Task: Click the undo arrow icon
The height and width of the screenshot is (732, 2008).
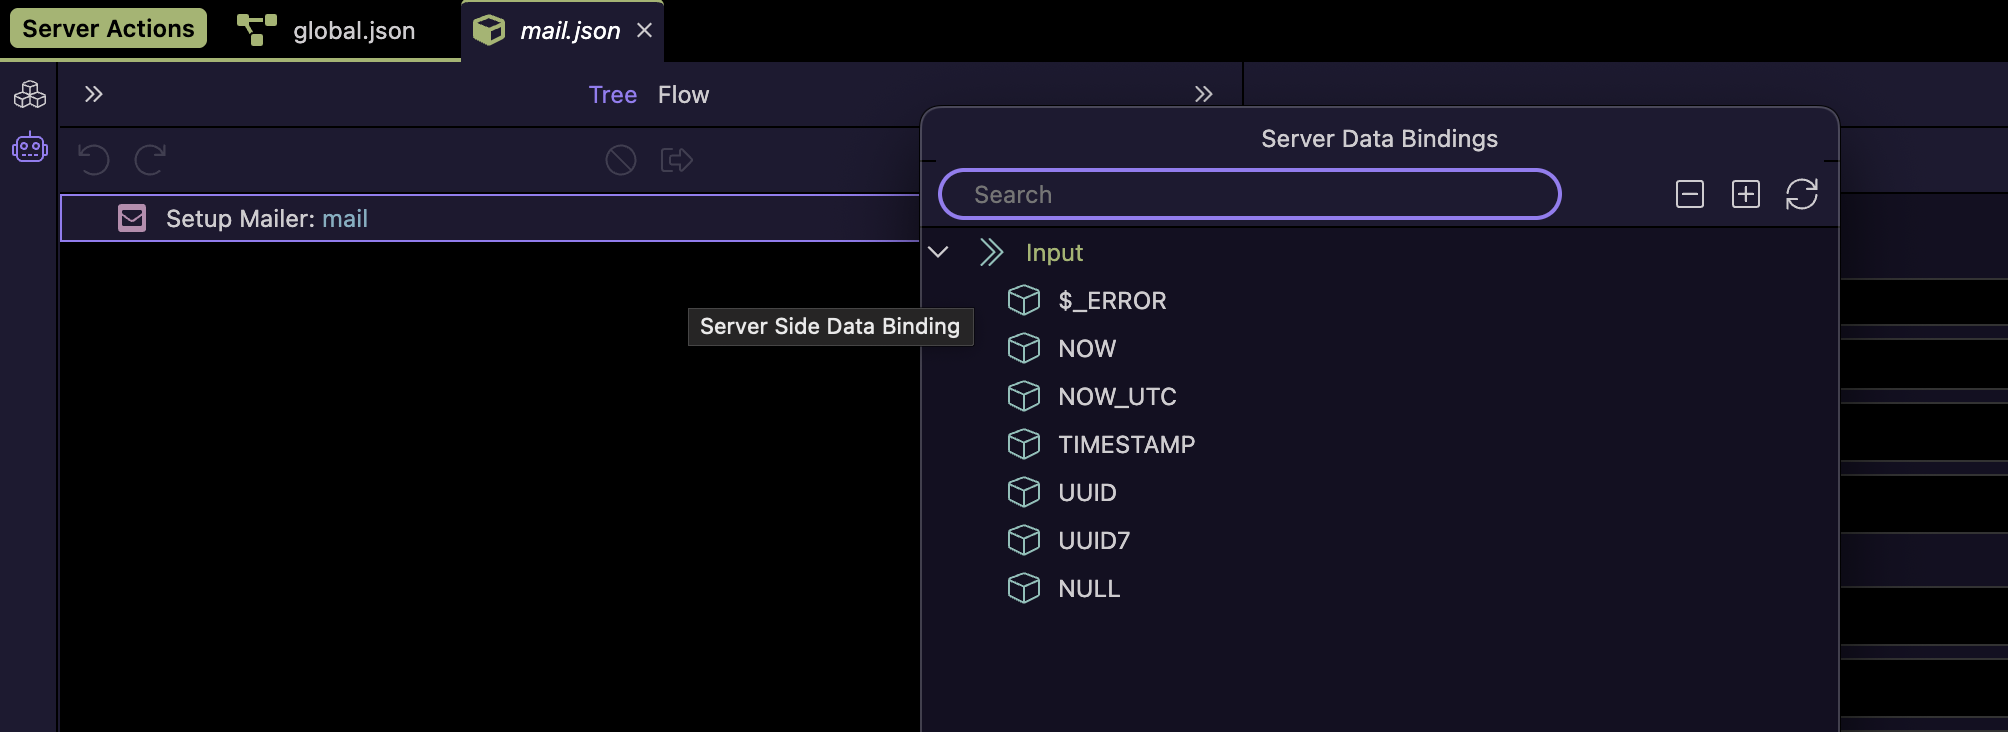Action: click(93, 160)
